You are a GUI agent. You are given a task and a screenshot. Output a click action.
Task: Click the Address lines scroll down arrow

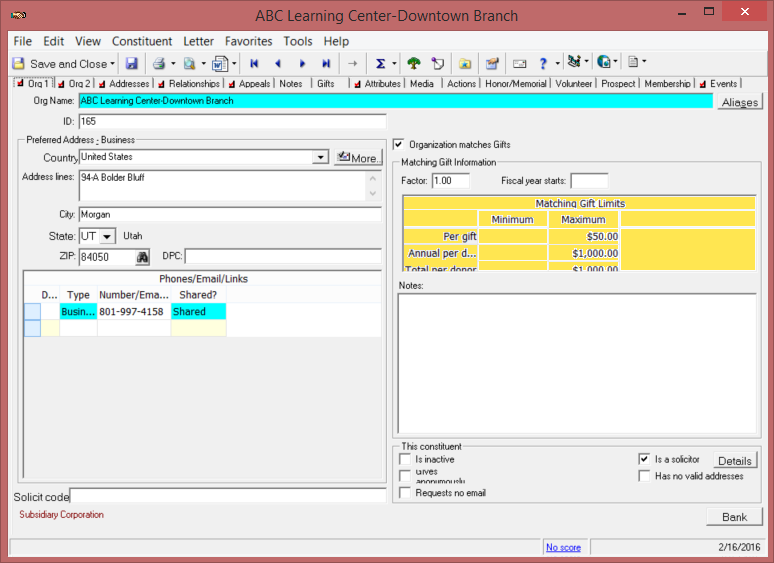(373, 193)
